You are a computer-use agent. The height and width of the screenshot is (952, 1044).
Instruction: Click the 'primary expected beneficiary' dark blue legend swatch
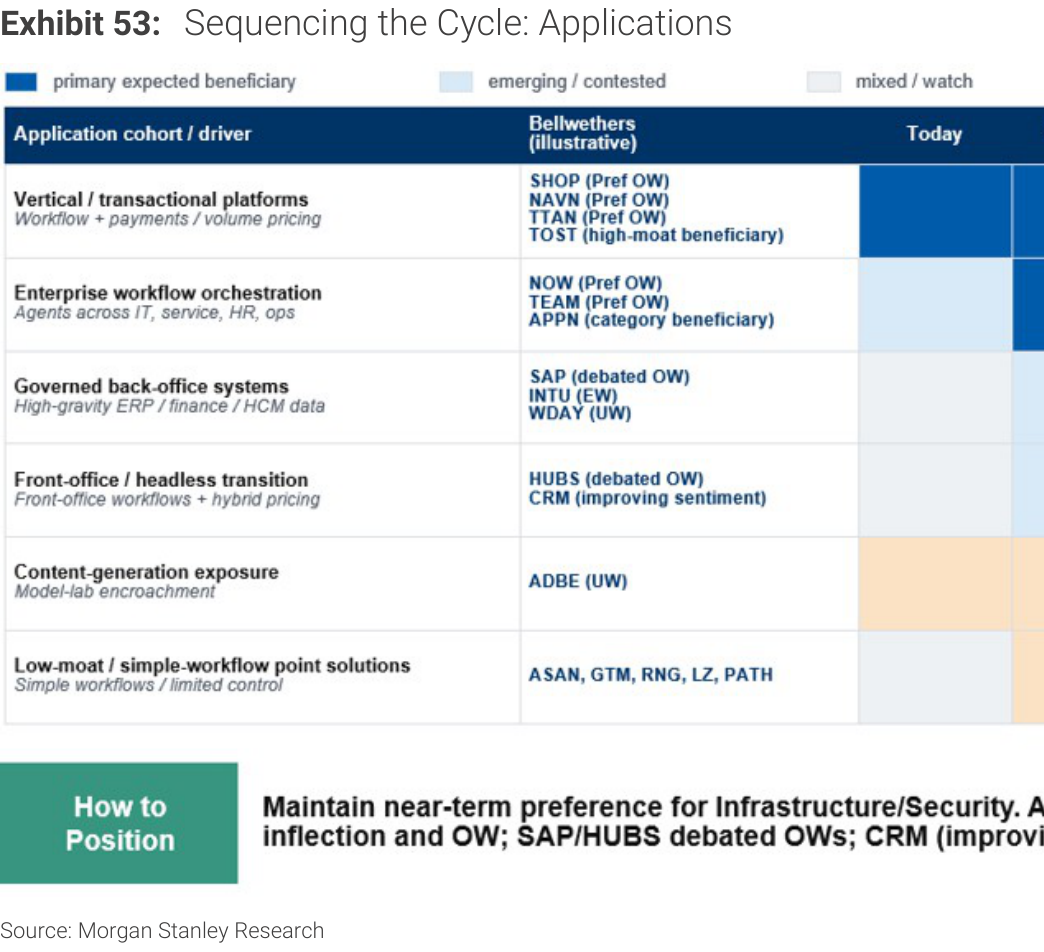pos(21,82)
